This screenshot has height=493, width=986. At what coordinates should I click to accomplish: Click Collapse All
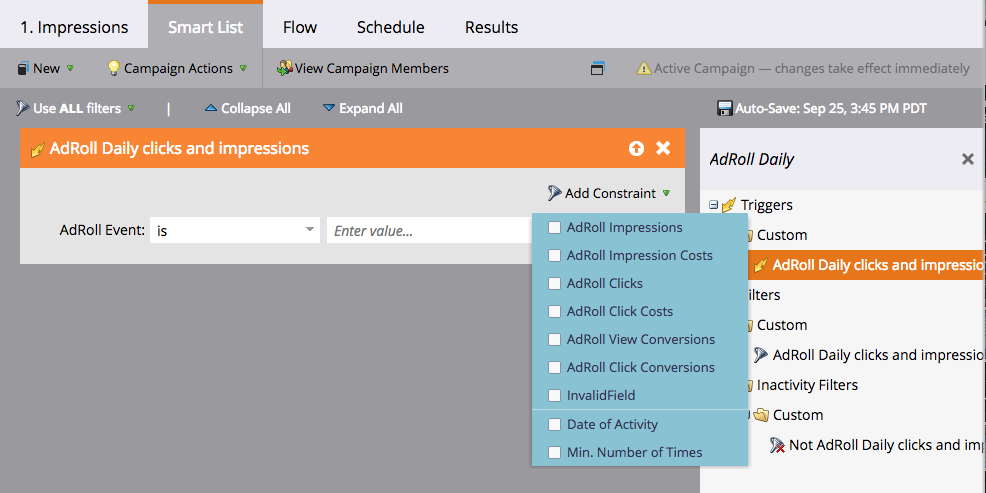pos(248,108)
